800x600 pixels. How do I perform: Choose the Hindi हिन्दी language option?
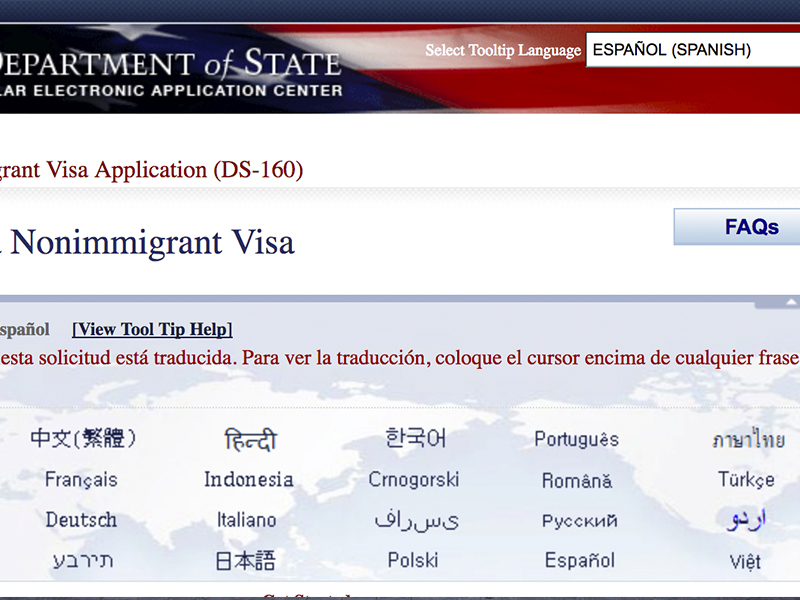click(x=250, y=440)
